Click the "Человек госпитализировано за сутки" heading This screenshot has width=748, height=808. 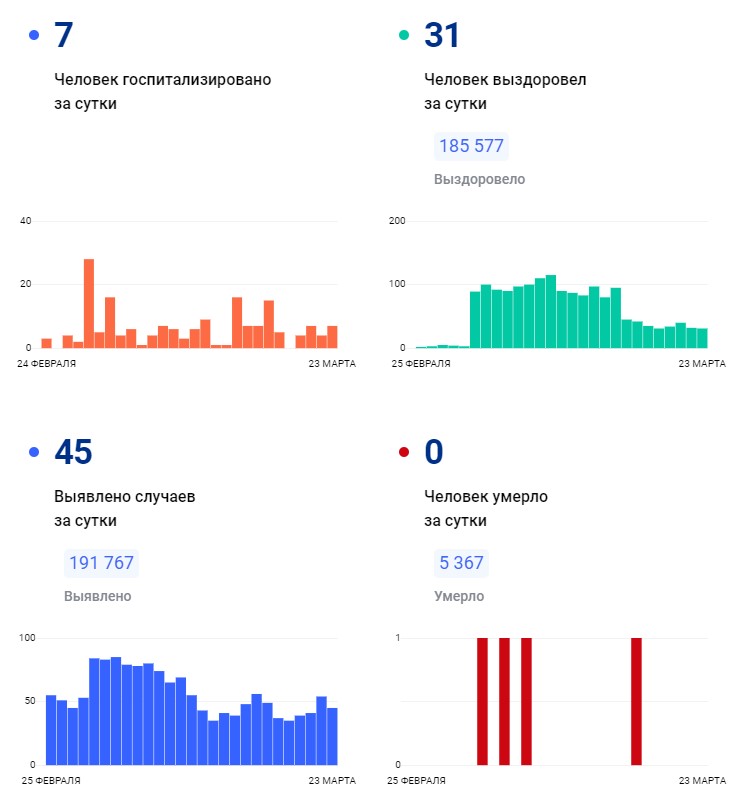click(162, 91)
